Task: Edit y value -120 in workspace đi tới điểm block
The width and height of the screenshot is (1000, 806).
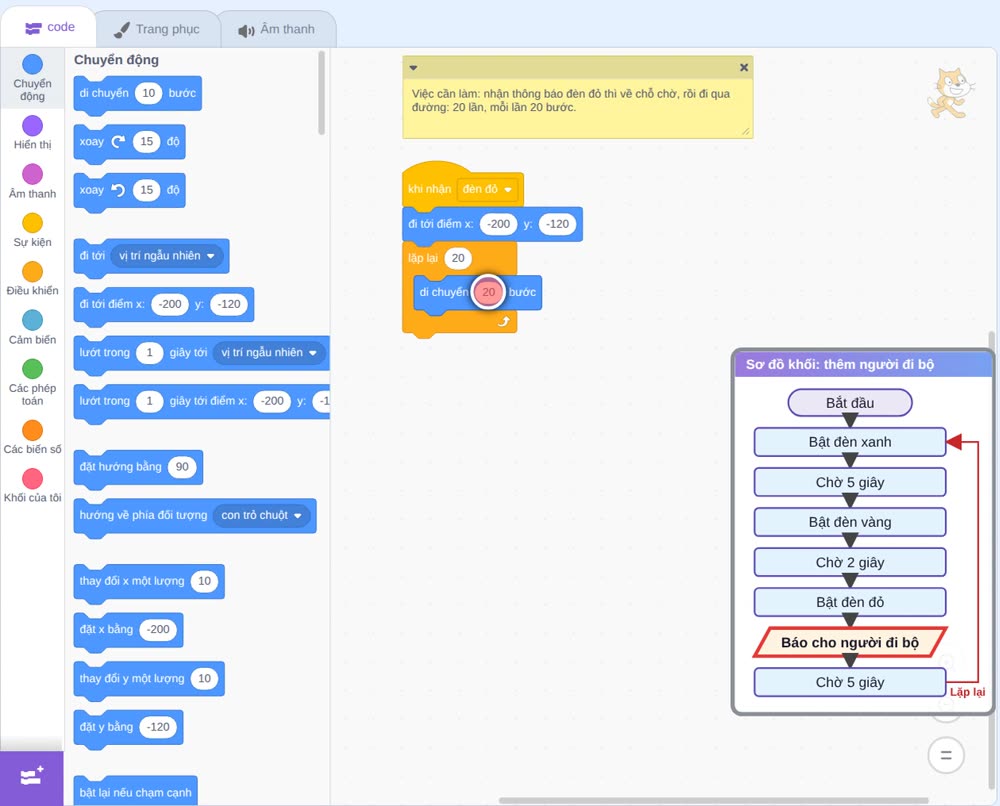Action: point(557,224)
